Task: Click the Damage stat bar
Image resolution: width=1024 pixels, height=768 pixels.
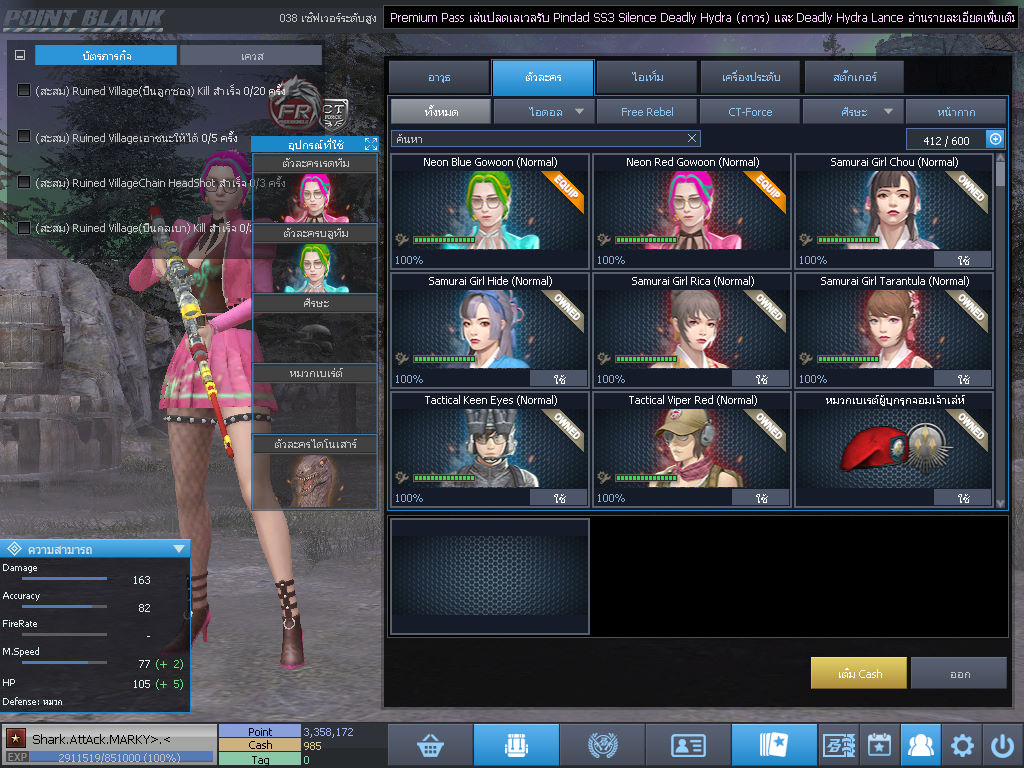Action: point(64,579)
